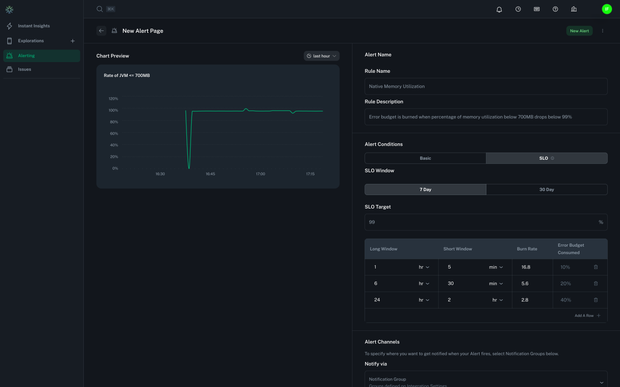Image resolution: width=620 pixels, height=387 pixels.
Task: Open notifications bell in the top bar
Action: 499,9
